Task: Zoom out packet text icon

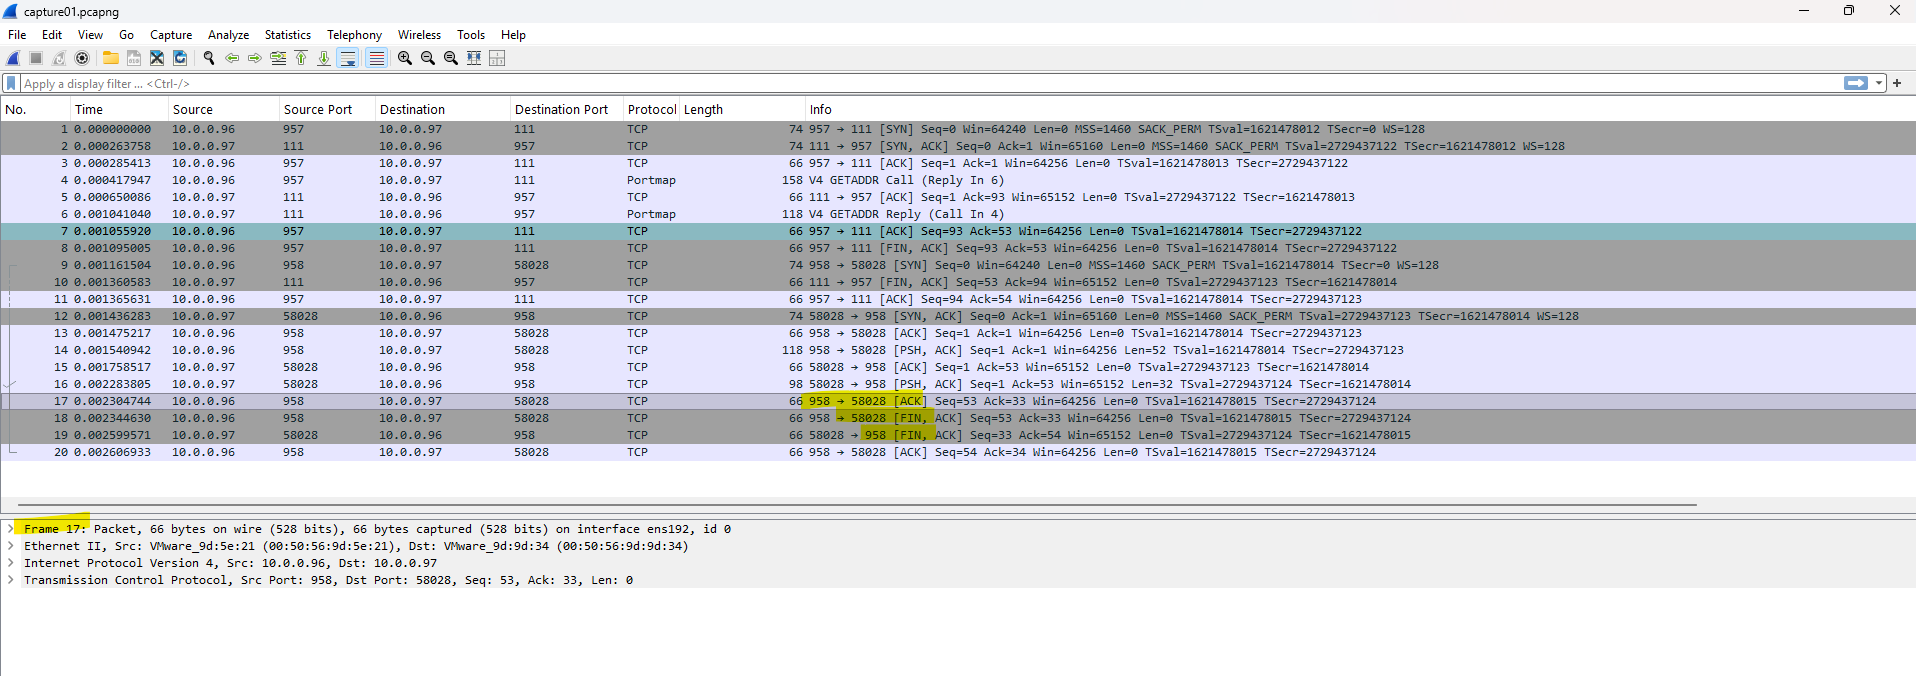Action: click(427, 58)
